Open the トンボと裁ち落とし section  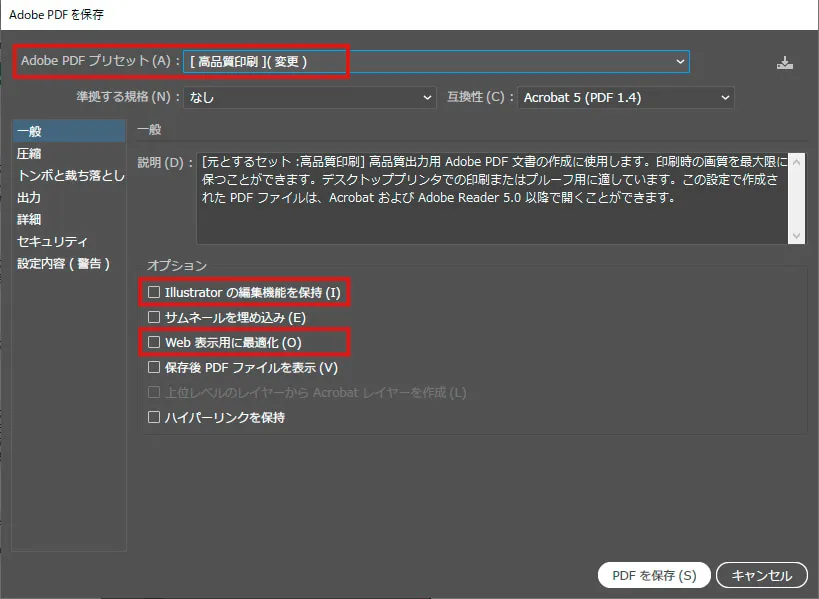[x=70, y=175]
